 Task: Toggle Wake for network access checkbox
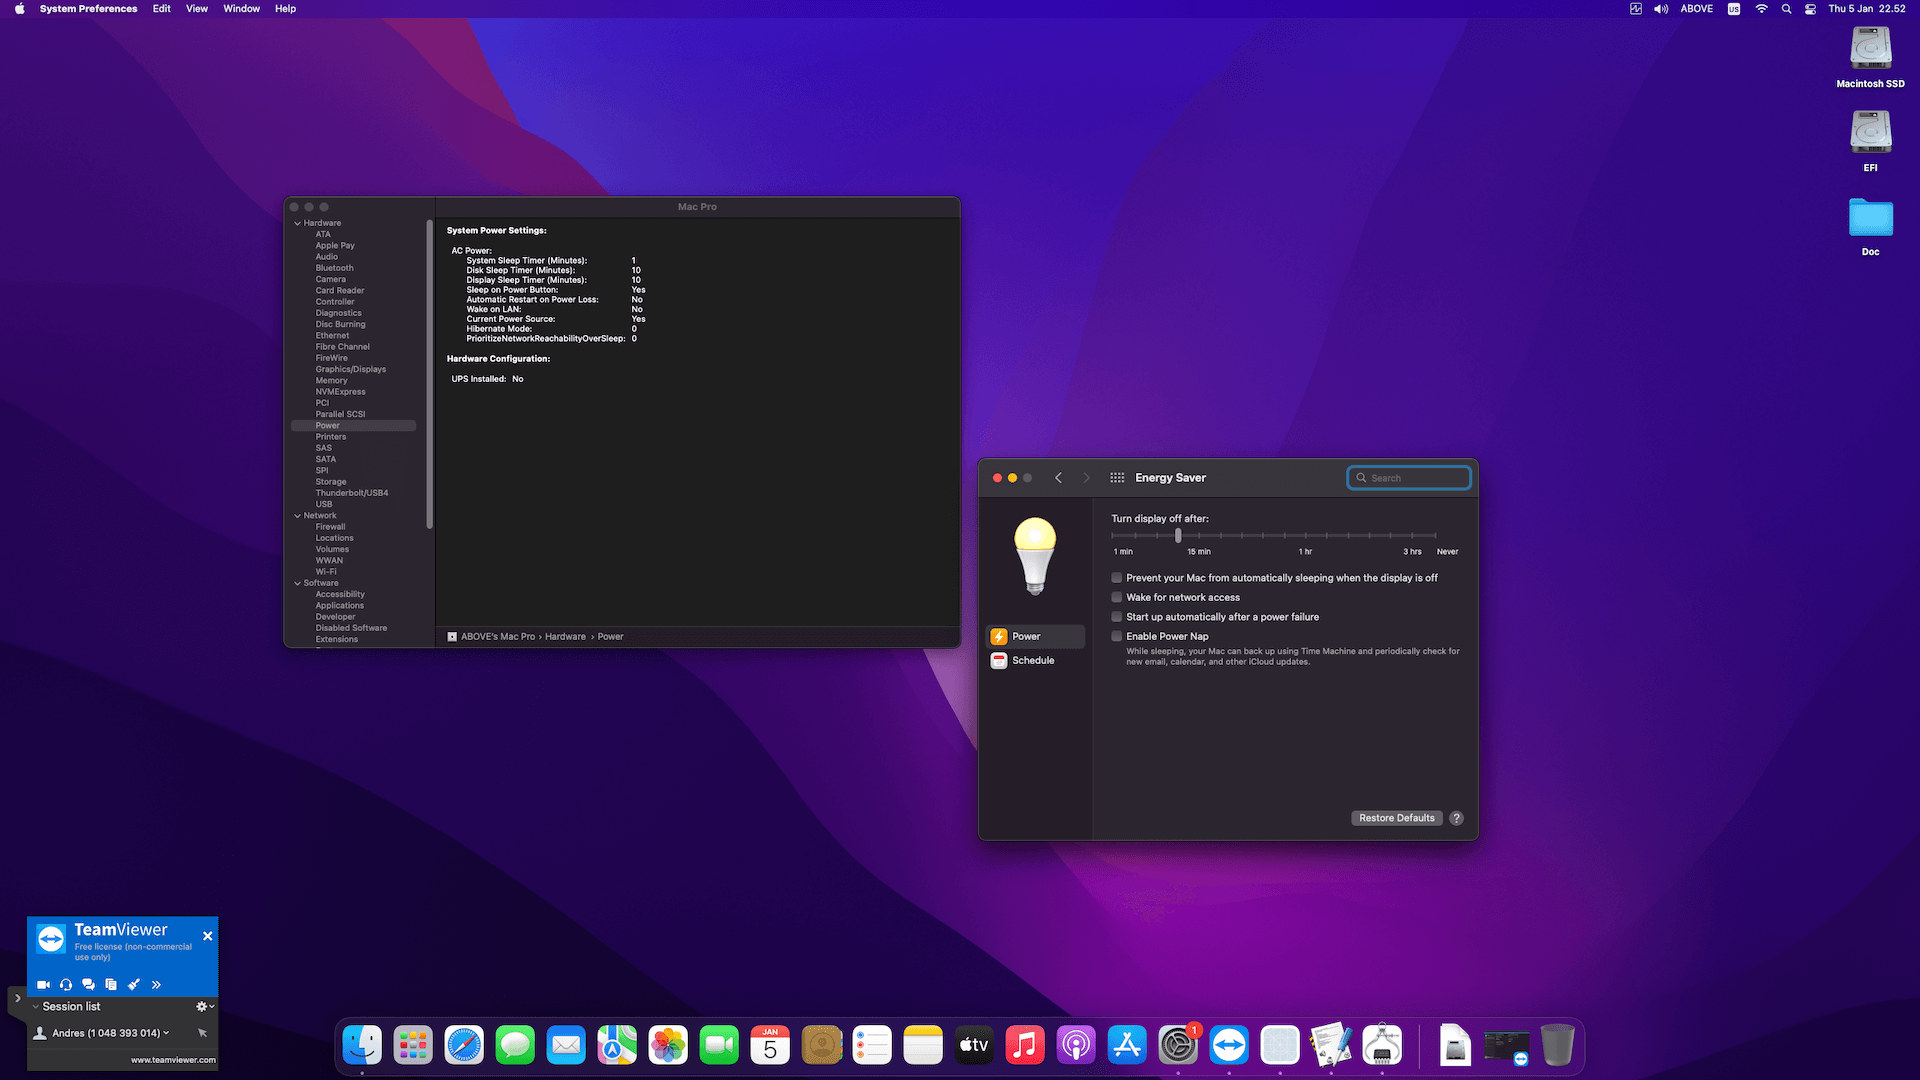(x=1117, y=598)
